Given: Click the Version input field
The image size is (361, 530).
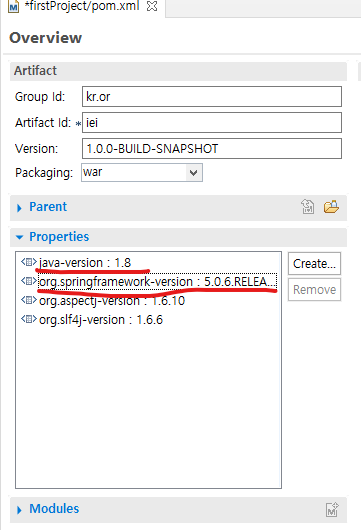Looking at the screenshot, I should (x=212, y=148).
